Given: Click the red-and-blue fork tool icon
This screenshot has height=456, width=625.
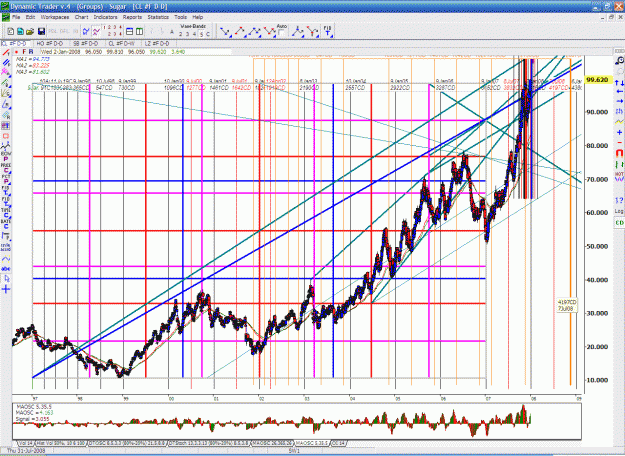Looking at the screenshot, I should tap(313, 31).
